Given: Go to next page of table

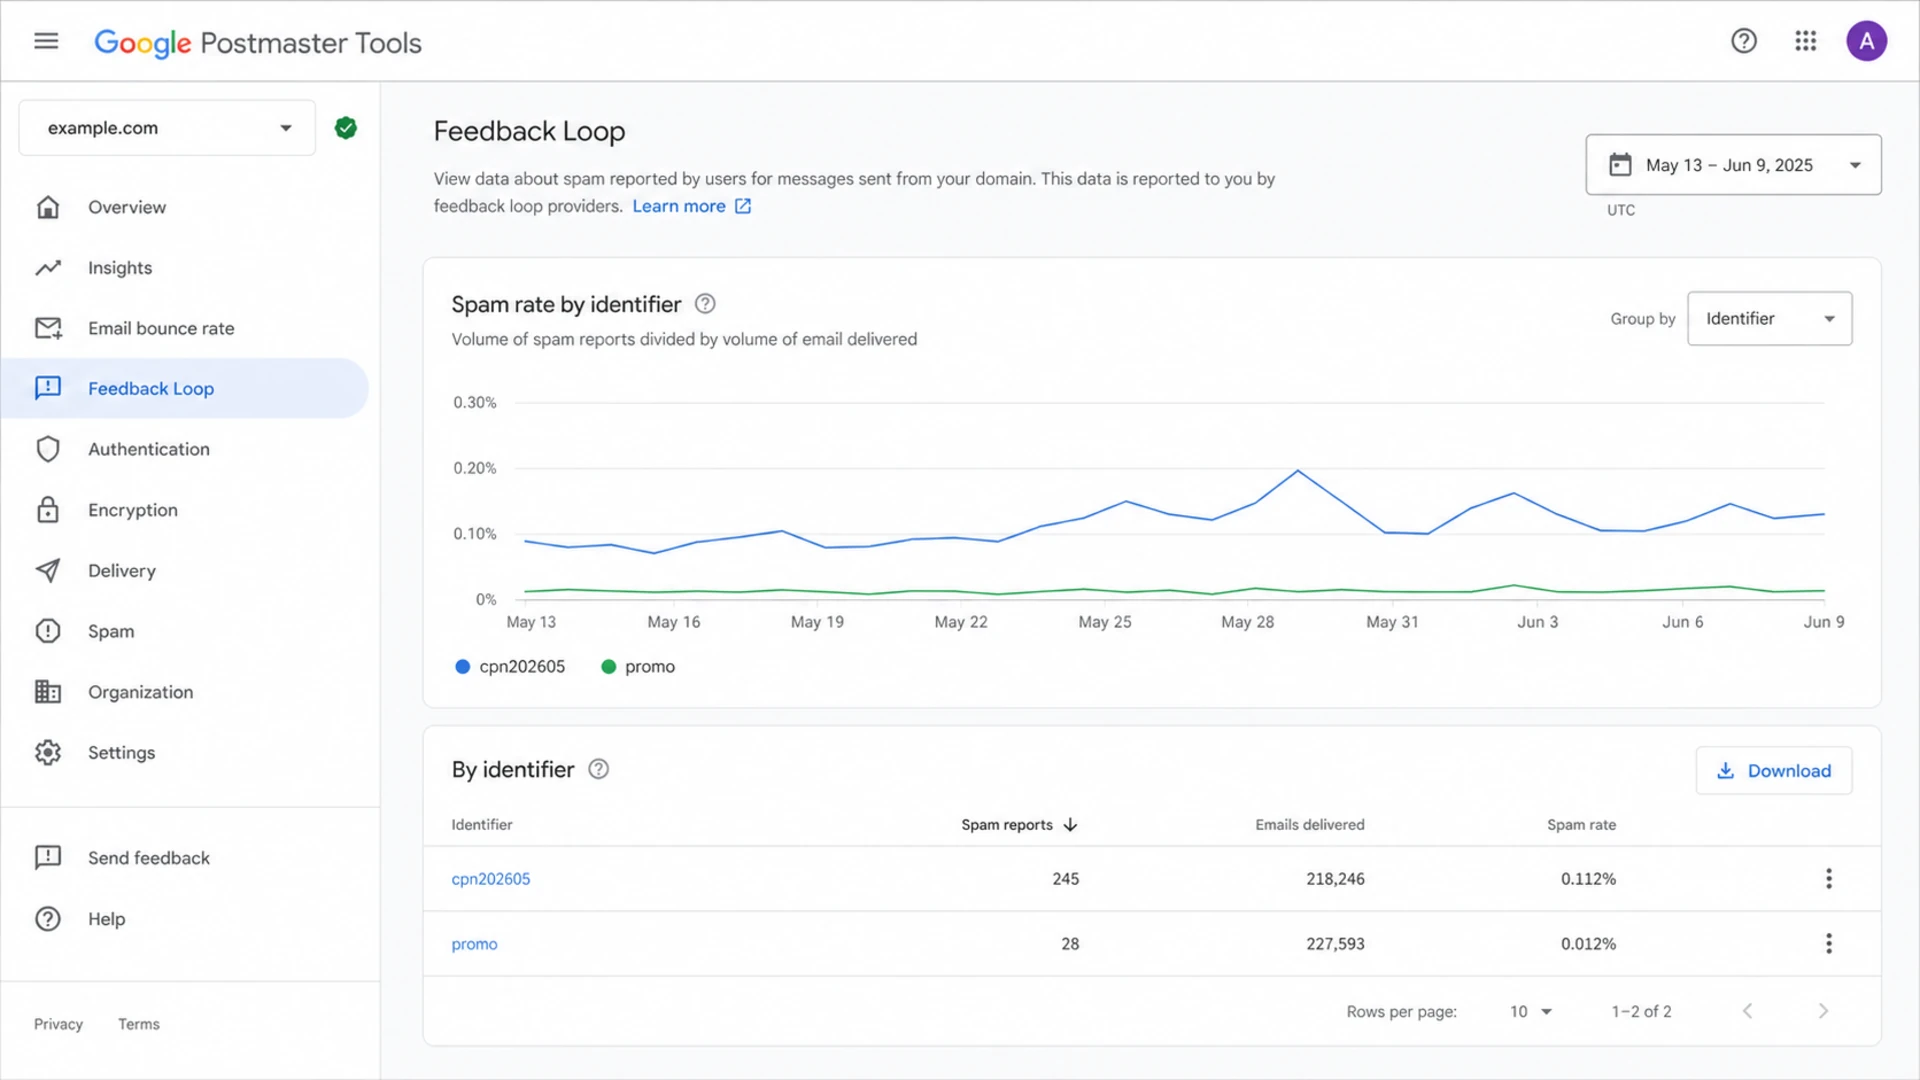Looking at the screenshot, I should pyautogui.click(x=1823, y=1011).
